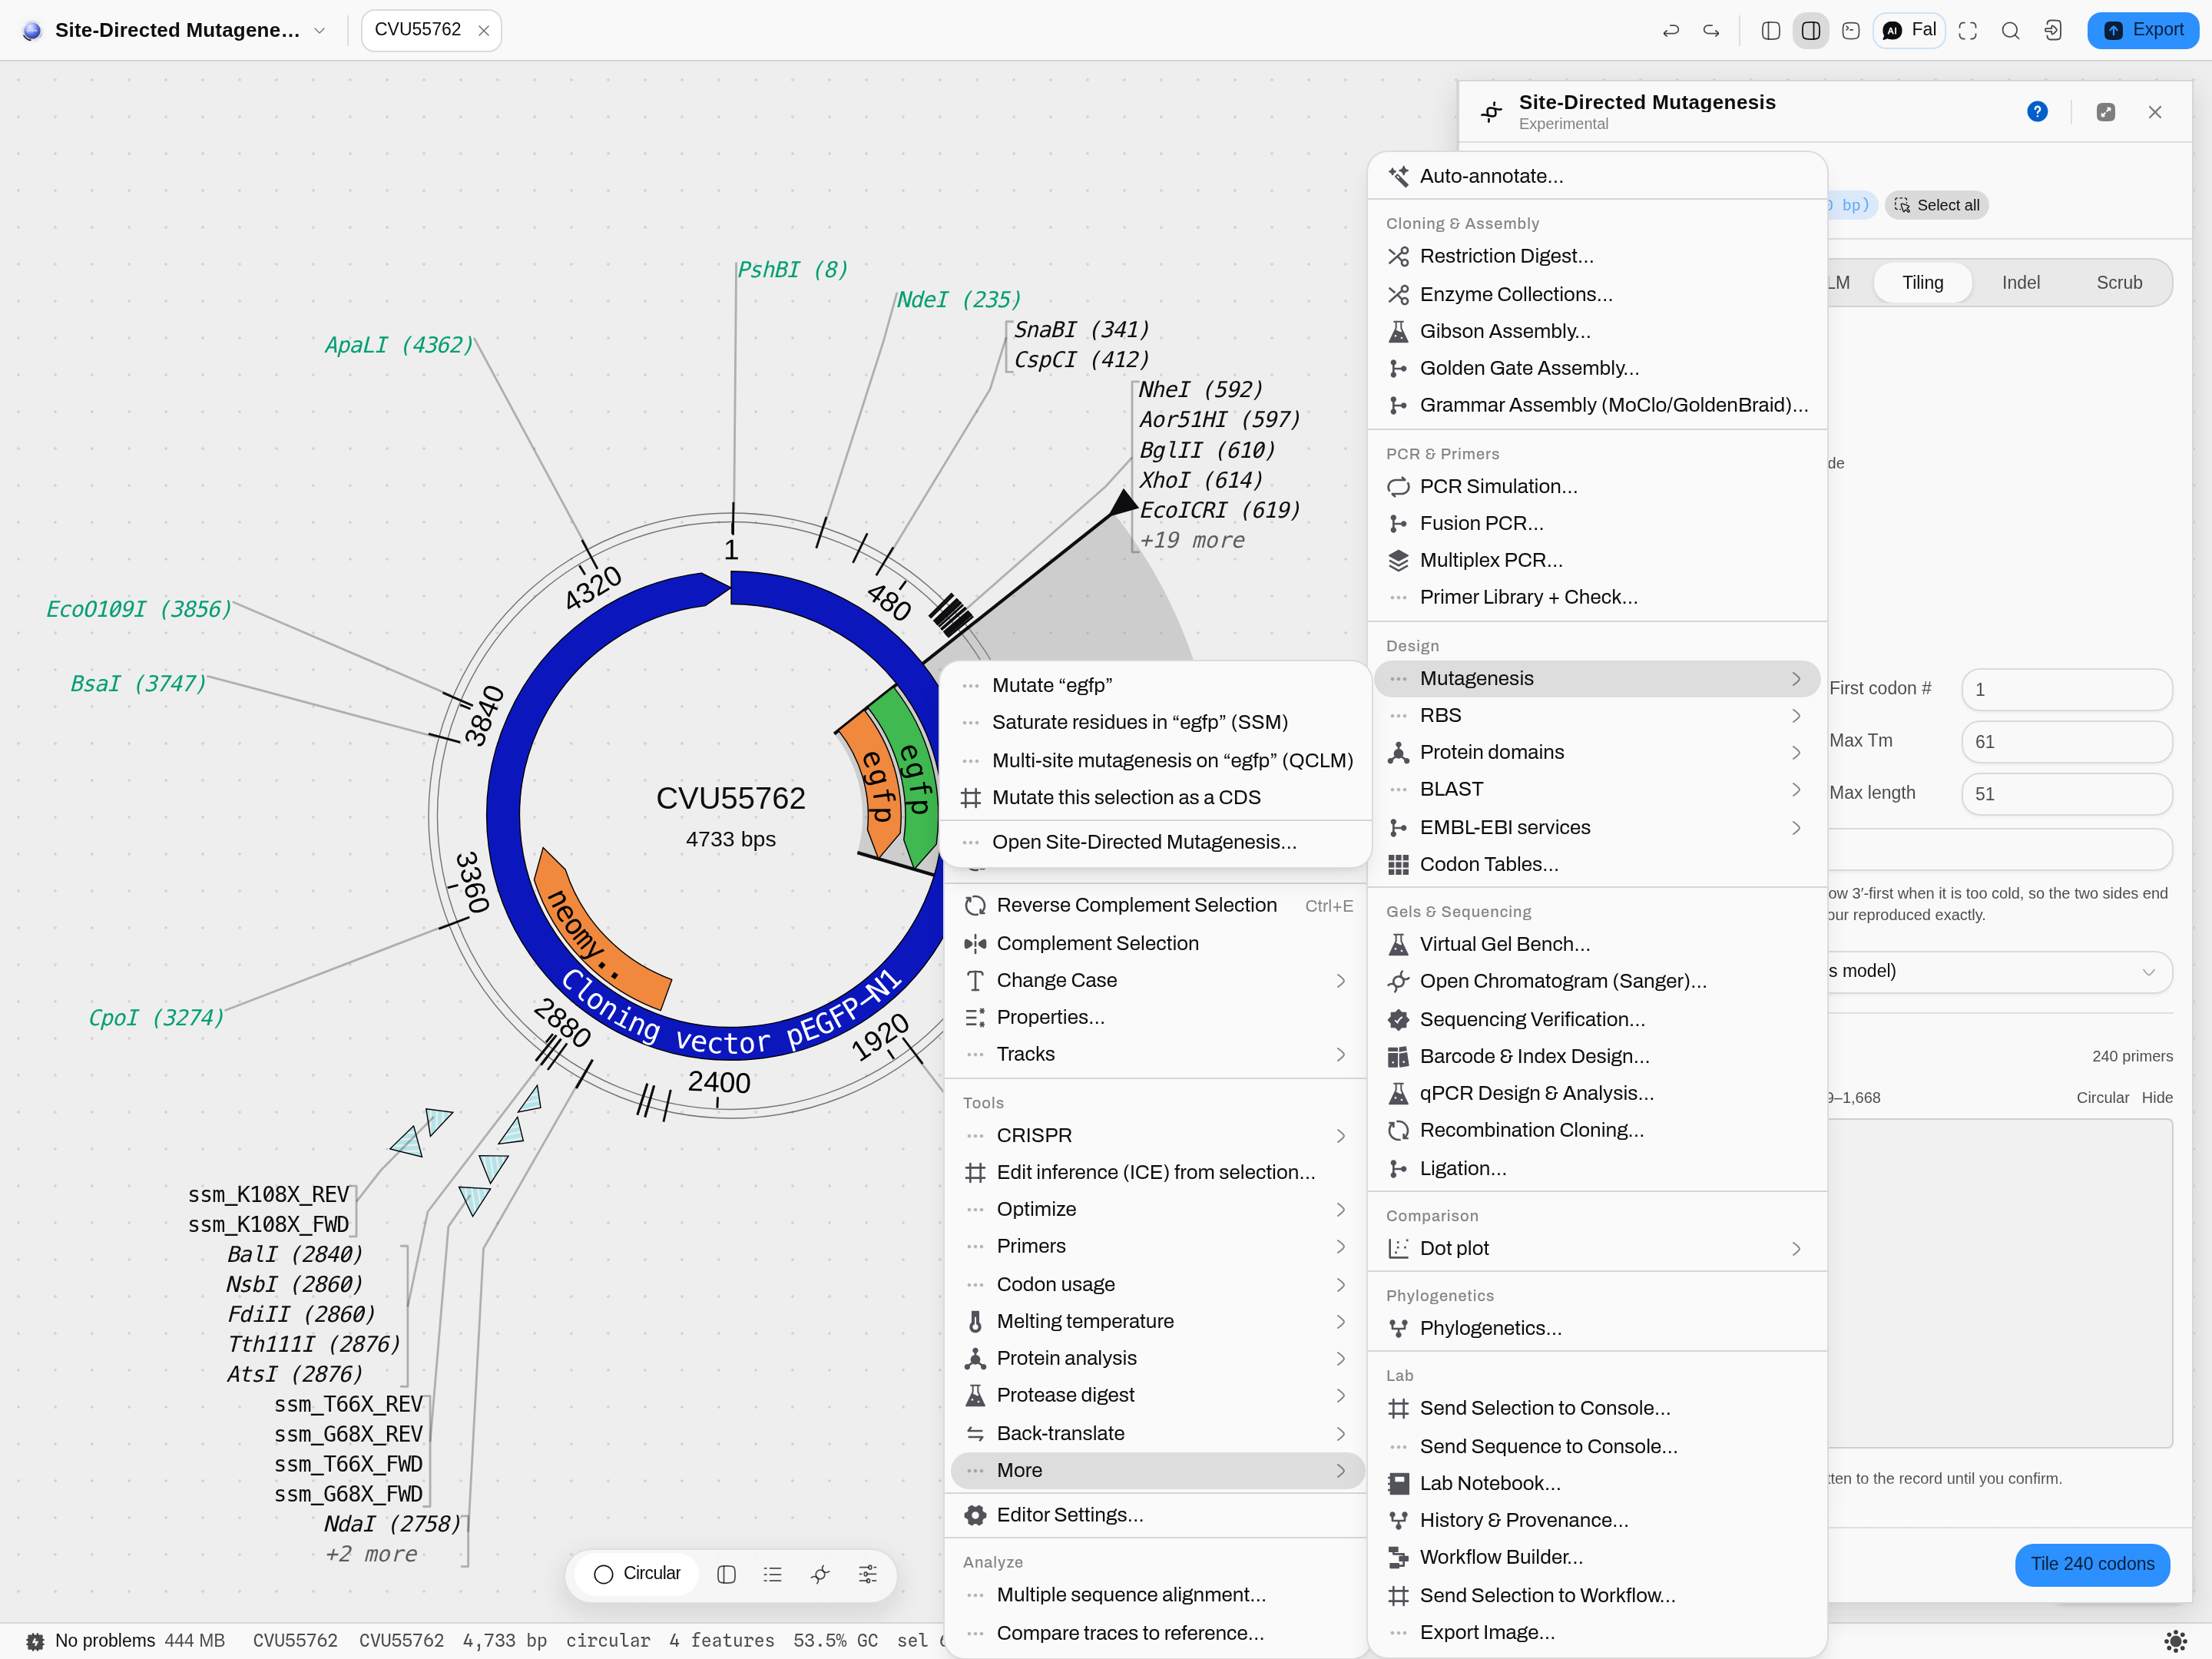
Task: Select the Indel mode
Action: (2020, 283)
